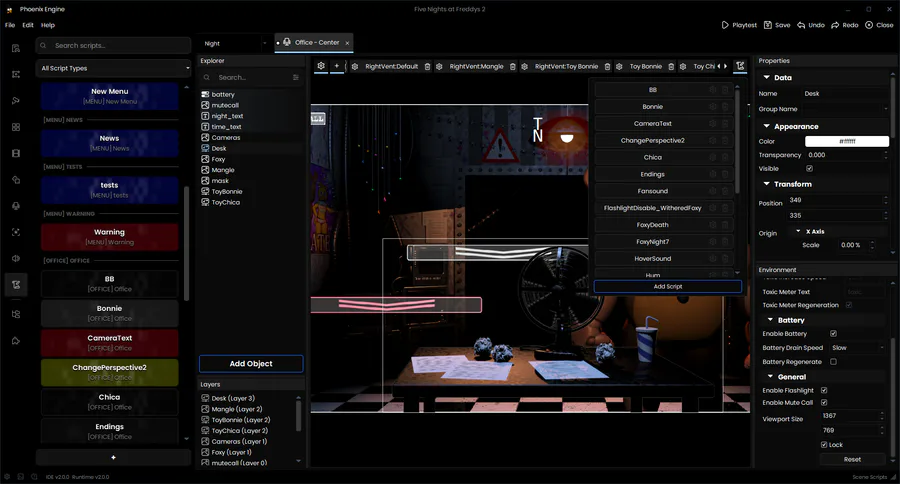Image resolution: width=900 pixels, height=484 pixels.
Task: Open the film strip sidebar icon
Action: tap(16, 153)
